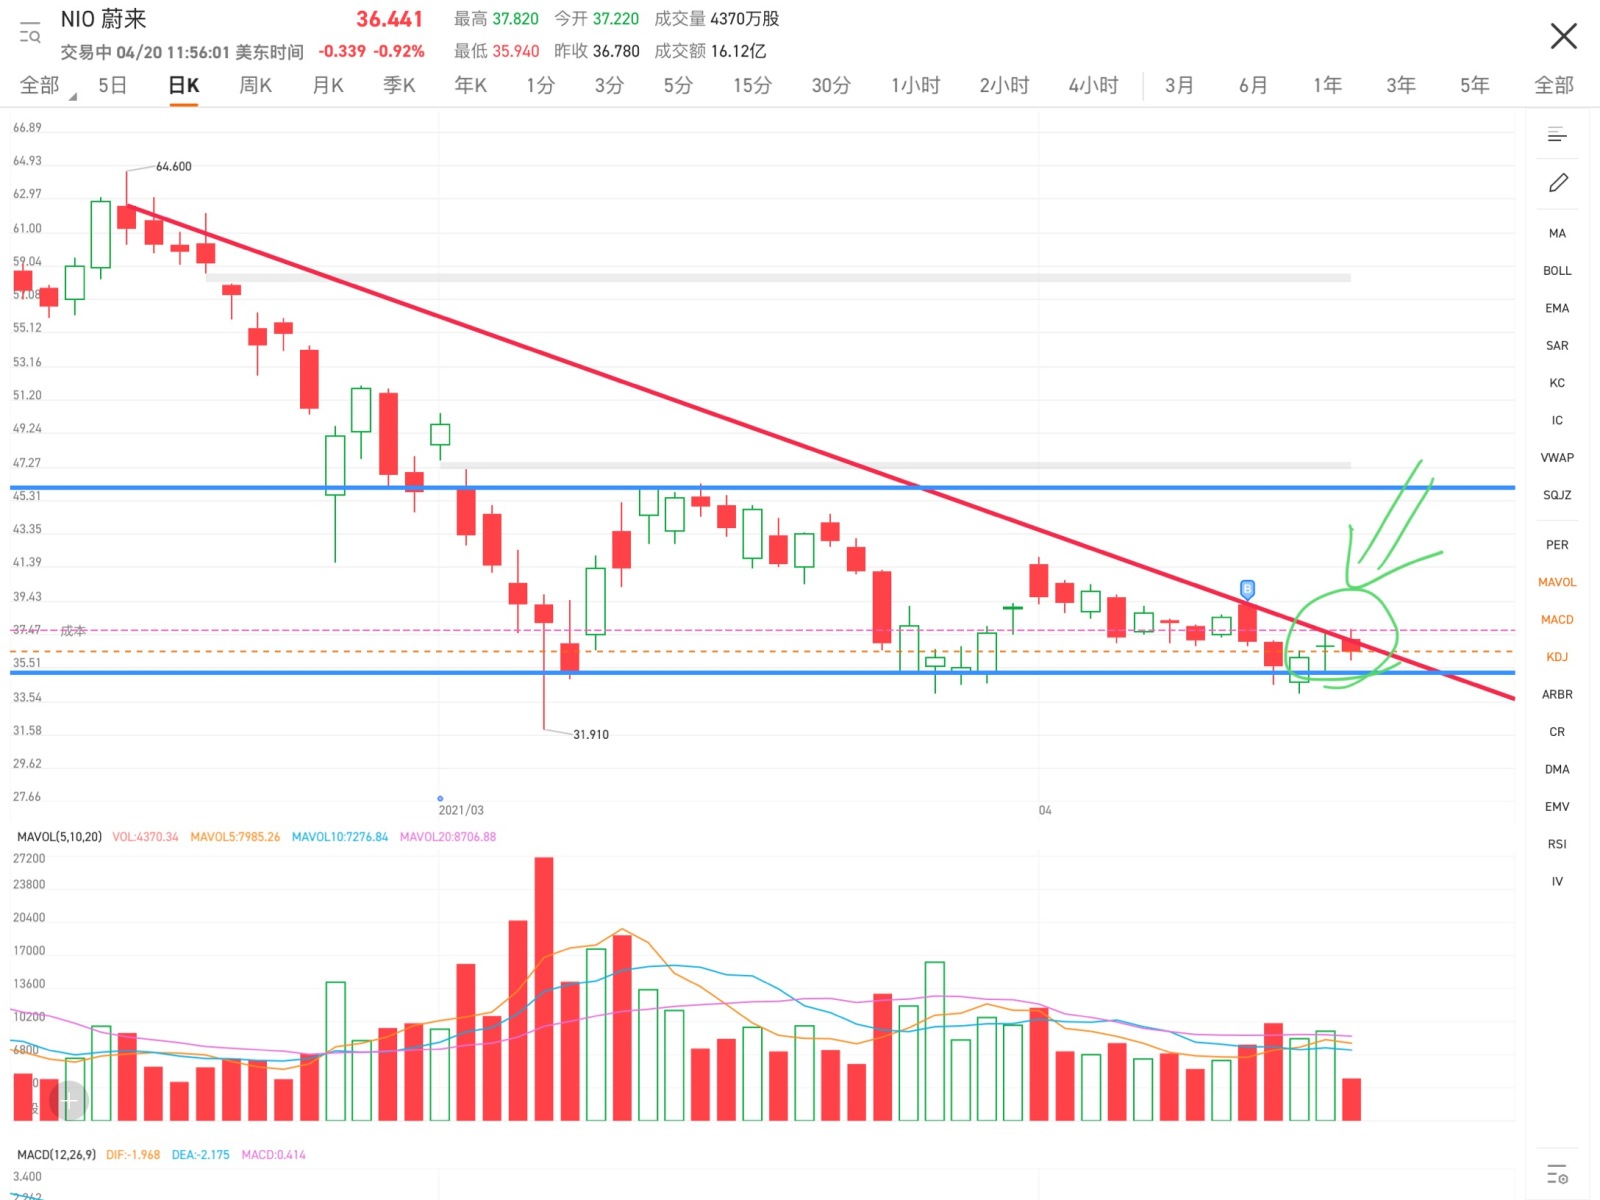The height and width of the screenshot is (1200, 1600).
Task: Select the RSI sub-indicator
Action: [x=1557, y=844]
